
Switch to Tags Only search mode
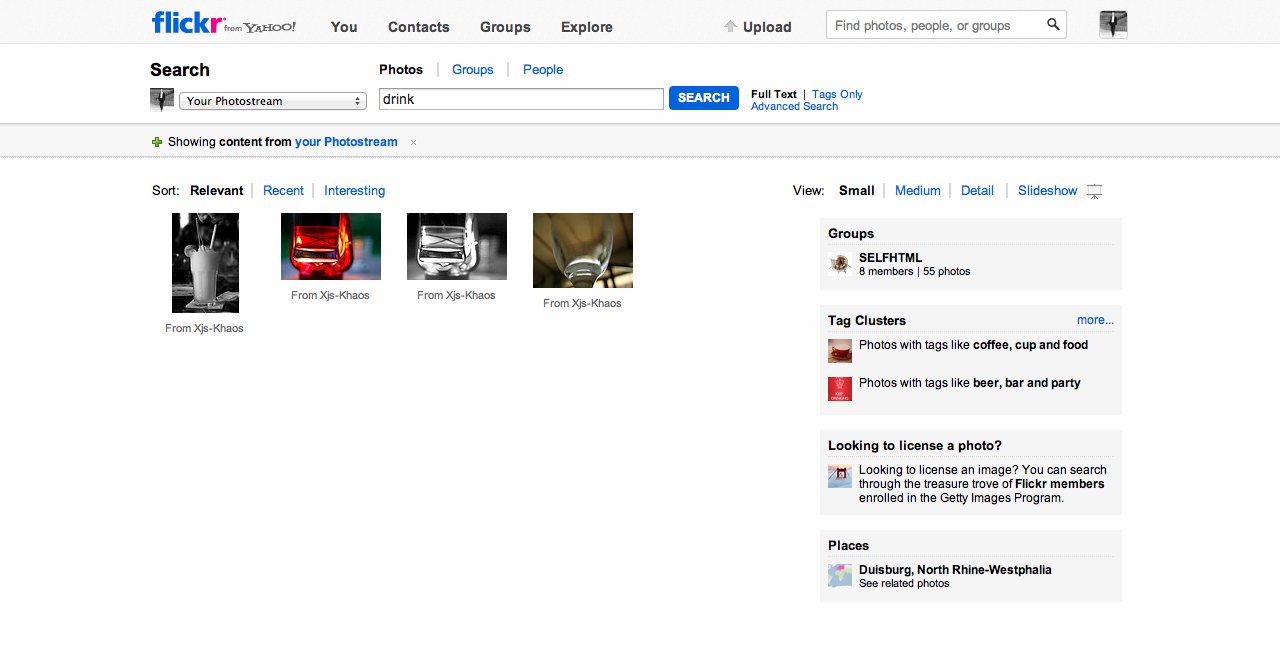pyautogui.click(x=837, y=94)
